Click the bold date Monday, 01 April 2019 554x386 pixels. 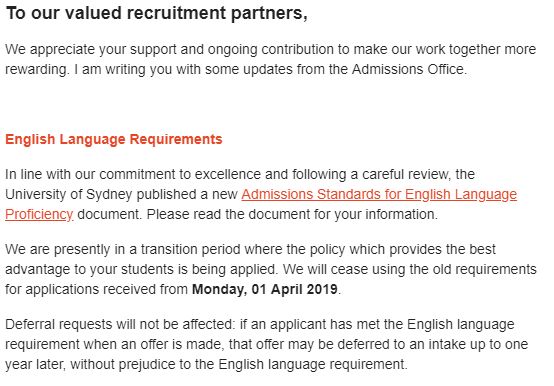click(265, 289)
